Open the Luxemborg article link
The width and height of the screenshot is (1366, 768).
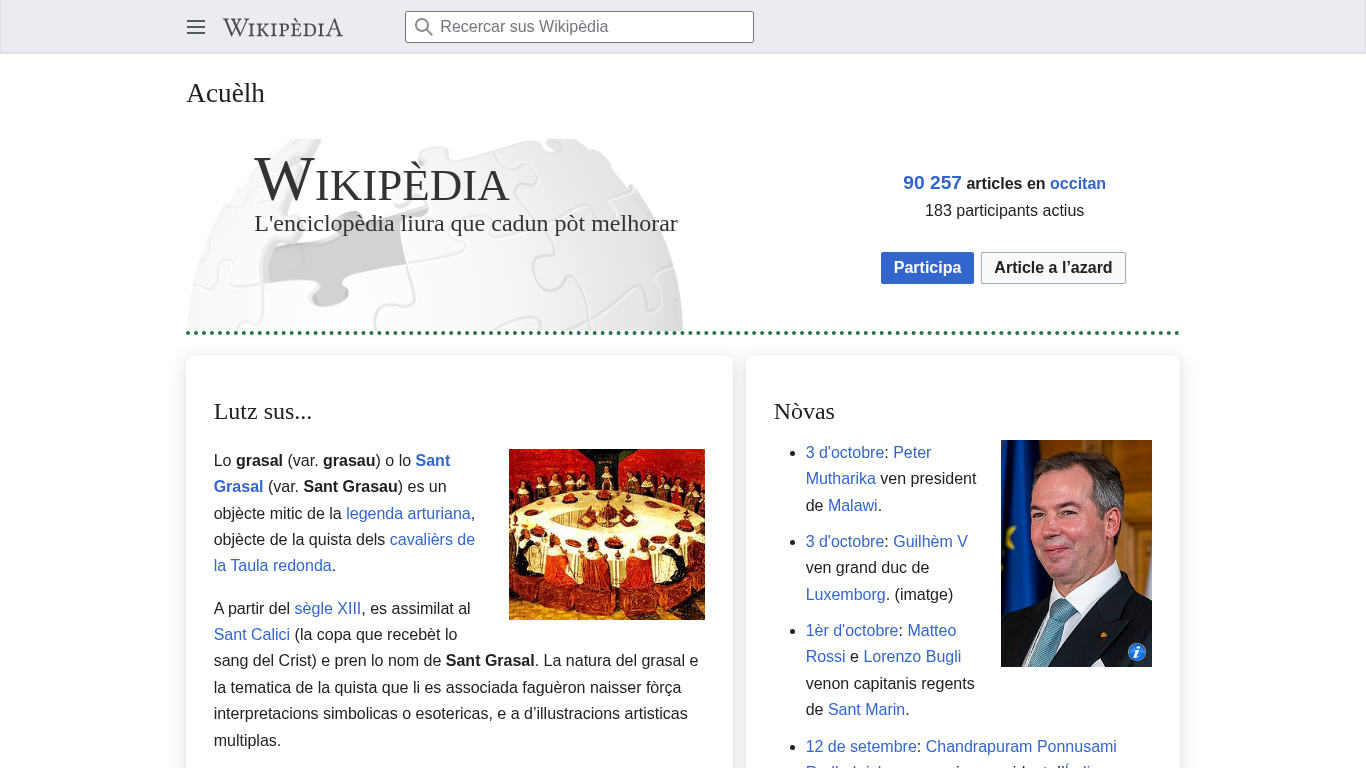tap(845, 594)
